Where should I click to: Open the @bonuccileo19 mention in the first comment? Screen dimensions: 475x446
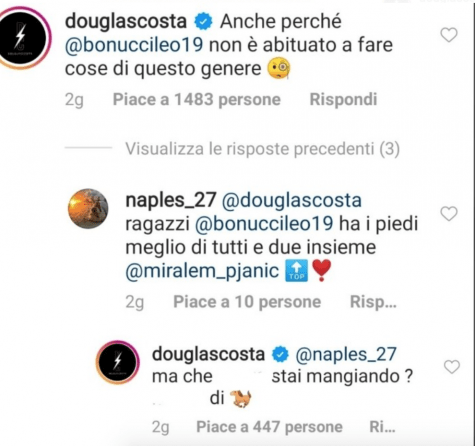coord(134,45)
